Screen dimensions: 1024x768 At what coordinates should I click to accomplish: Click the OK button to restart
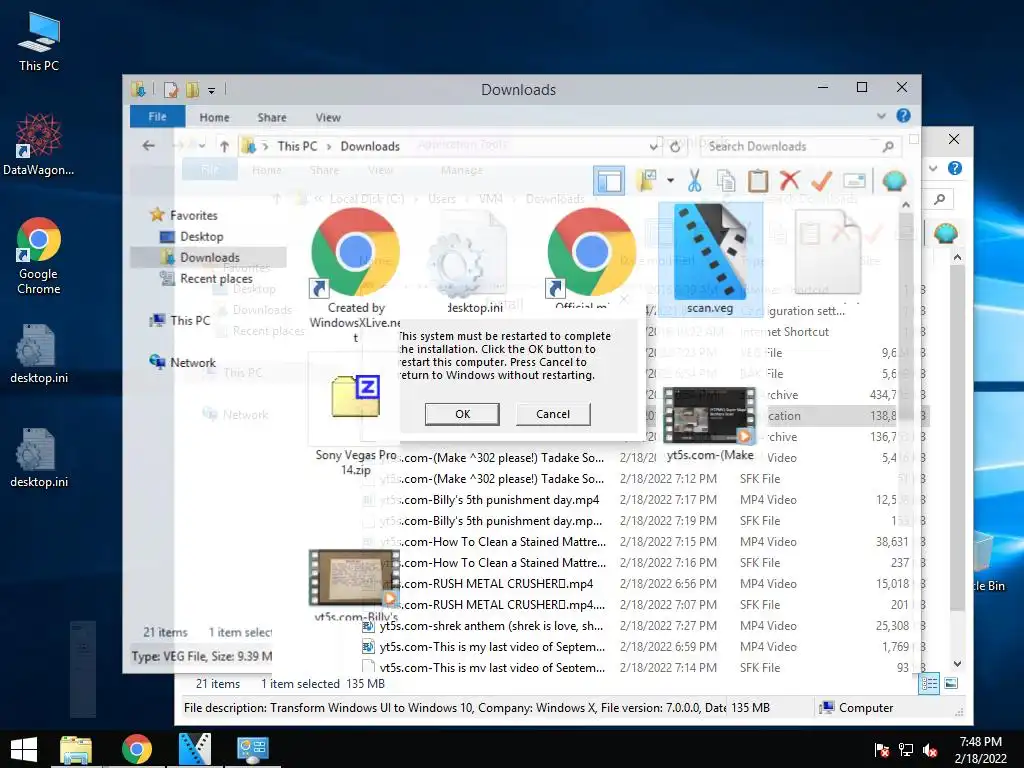pos(462,414)
